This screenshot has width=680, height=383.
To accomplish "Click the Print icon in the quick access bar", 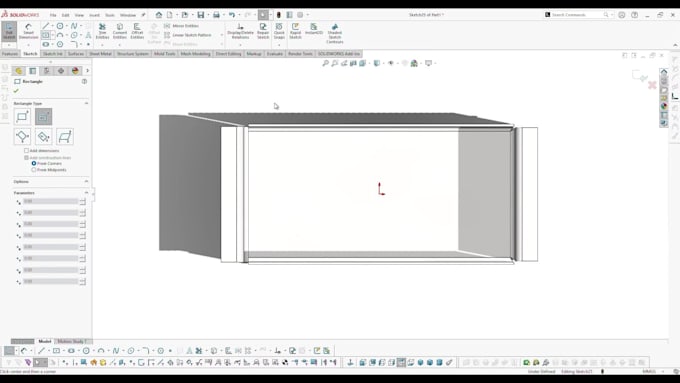I will (216, 15).
